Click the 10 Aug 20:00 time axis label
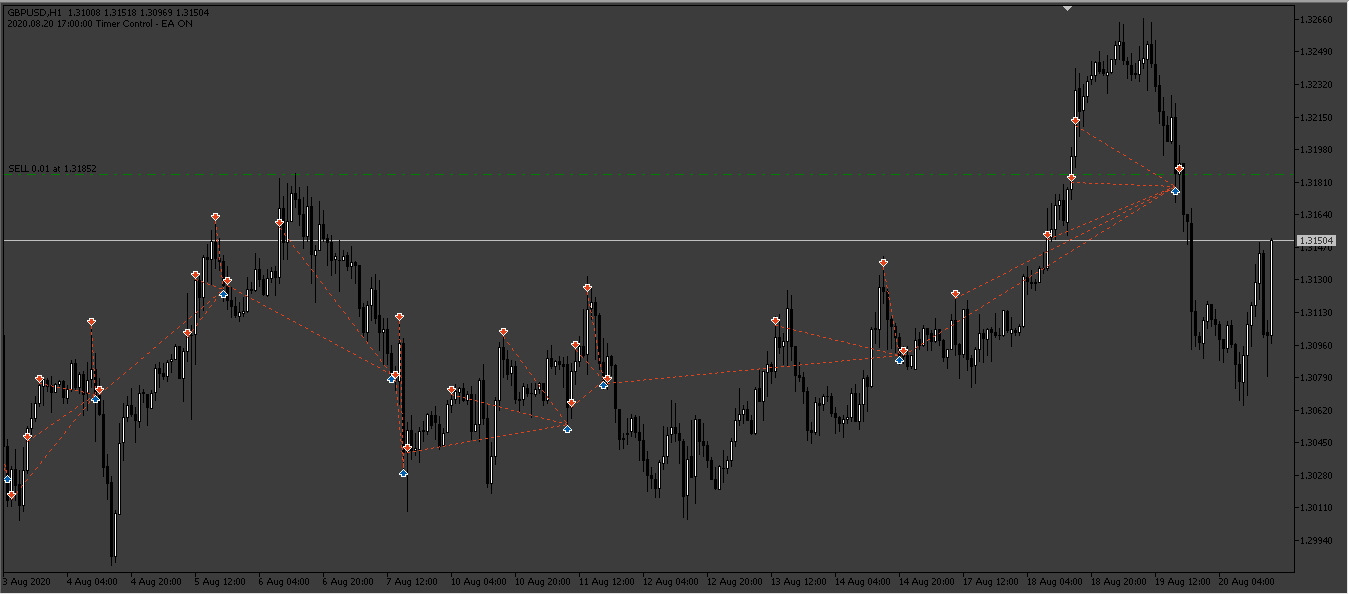 point(542,581)
